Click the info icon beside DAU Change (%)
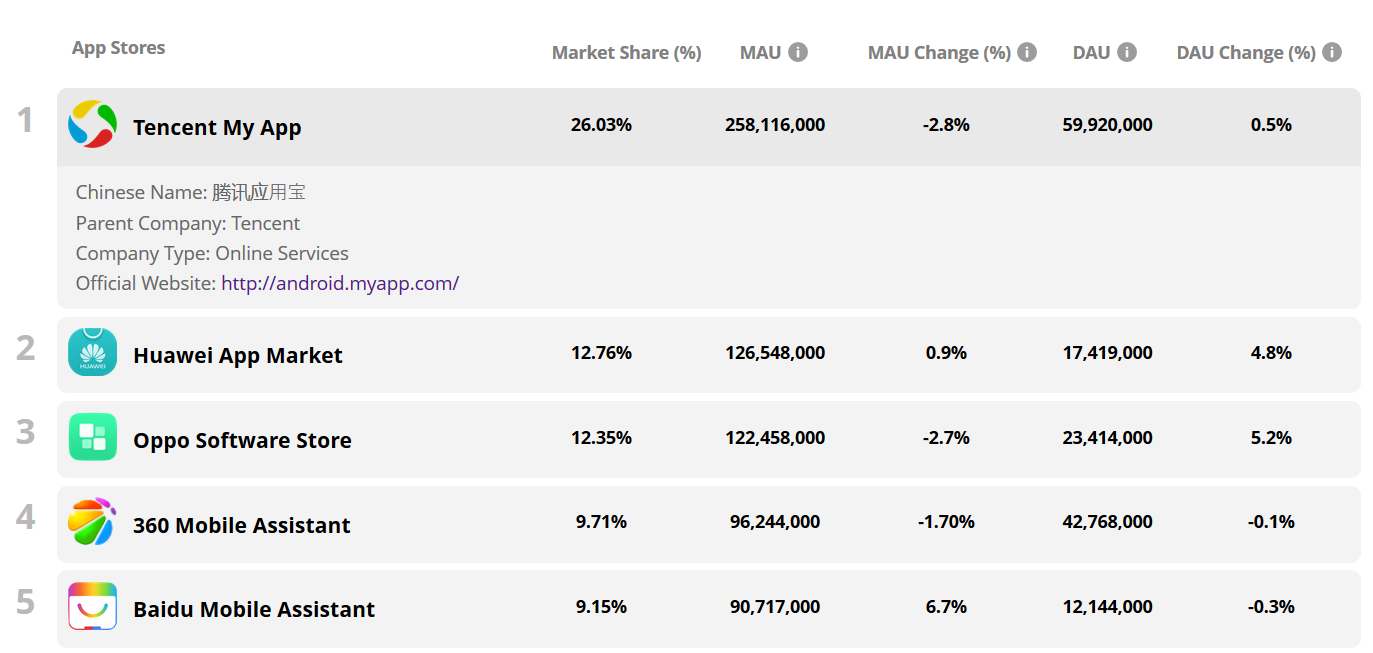Screen dimensions: 1373x653 (1332, 52)
